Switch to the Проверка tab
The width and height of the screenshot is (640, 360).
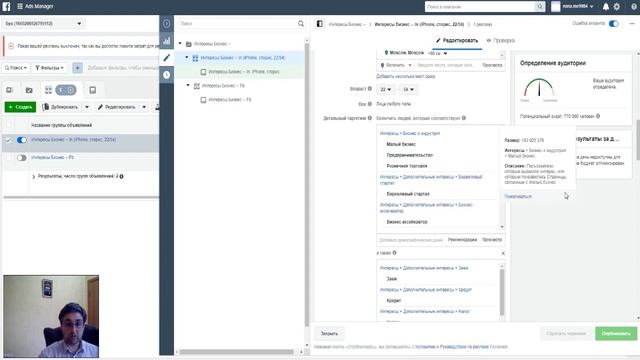[x=500, y=40]
